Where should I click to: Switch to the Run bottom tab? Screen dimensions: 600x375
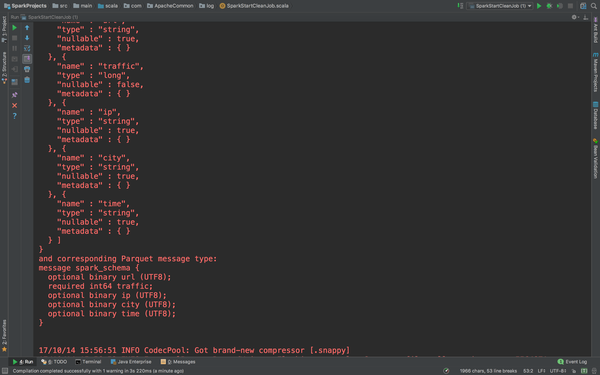[23, 362]
